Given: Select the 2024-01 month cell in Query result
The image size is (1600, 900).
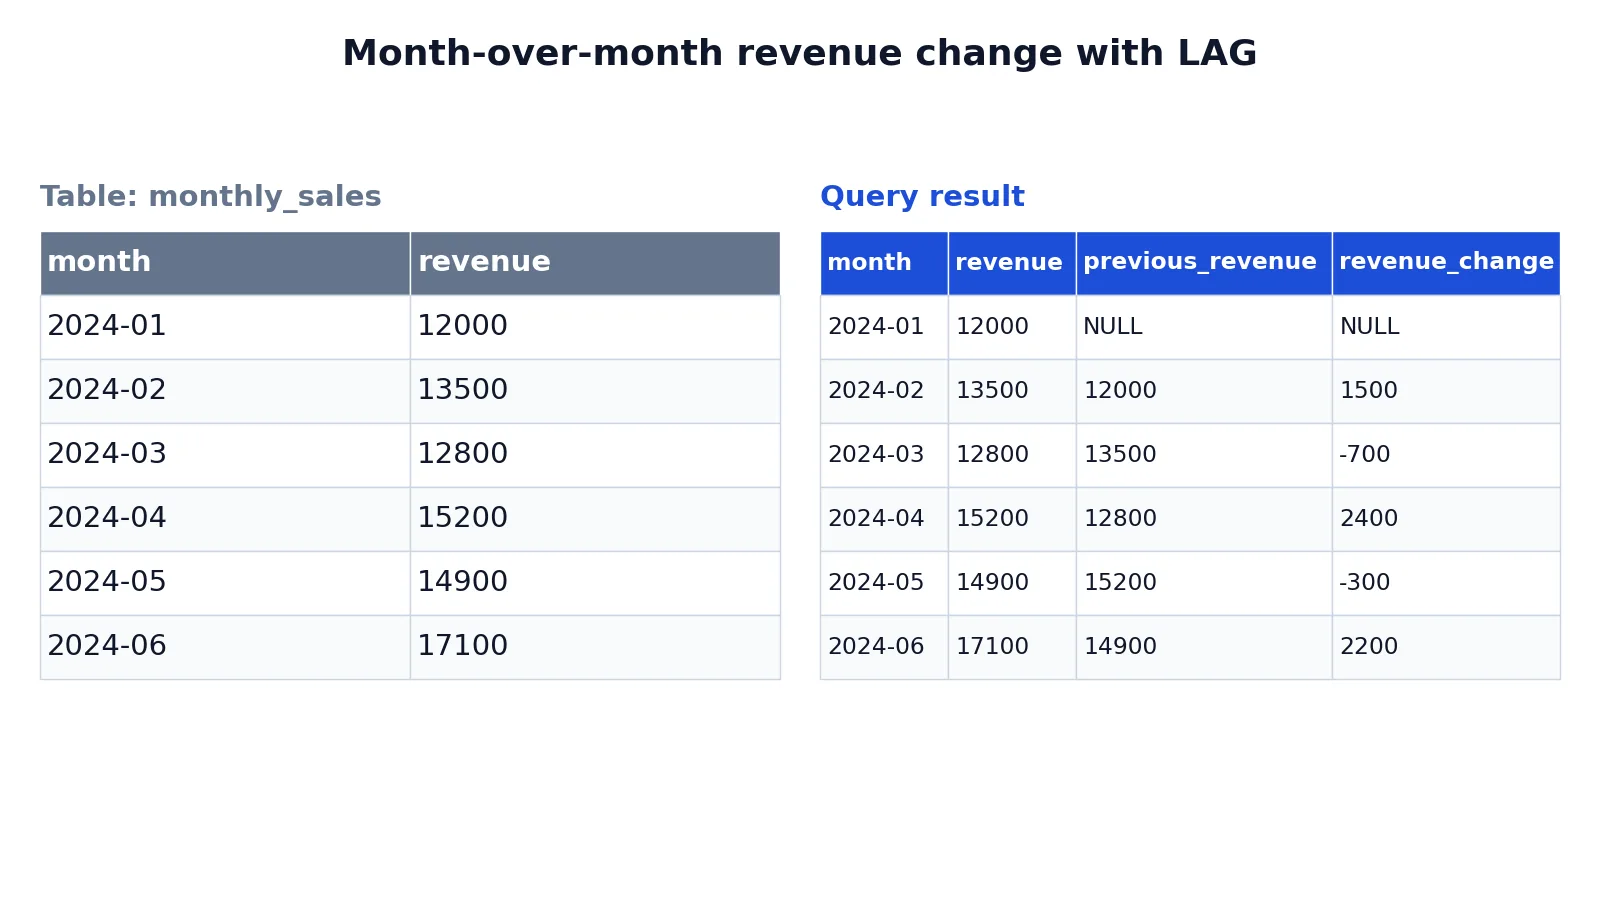Looking at the screenshot, I should click(x=884, y=327).
